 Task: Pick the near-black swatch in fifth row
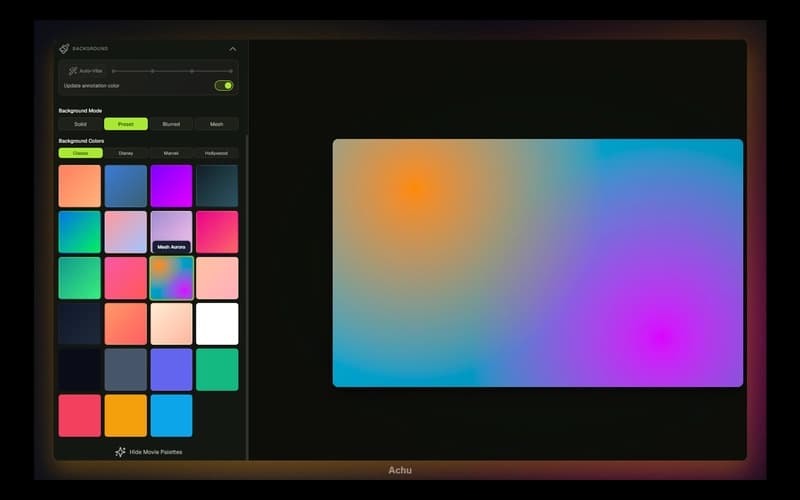pyautogui.click(x=80, y=370)
